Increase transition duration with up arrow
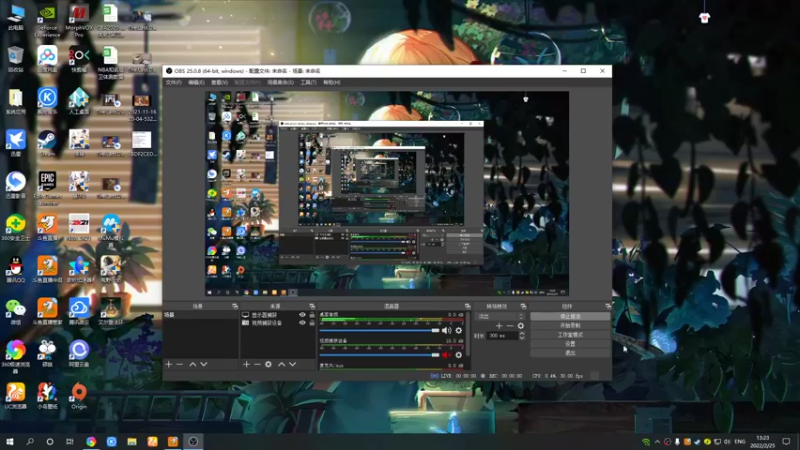800x450 pixels. pyautogui.click(x=521, y=334)
